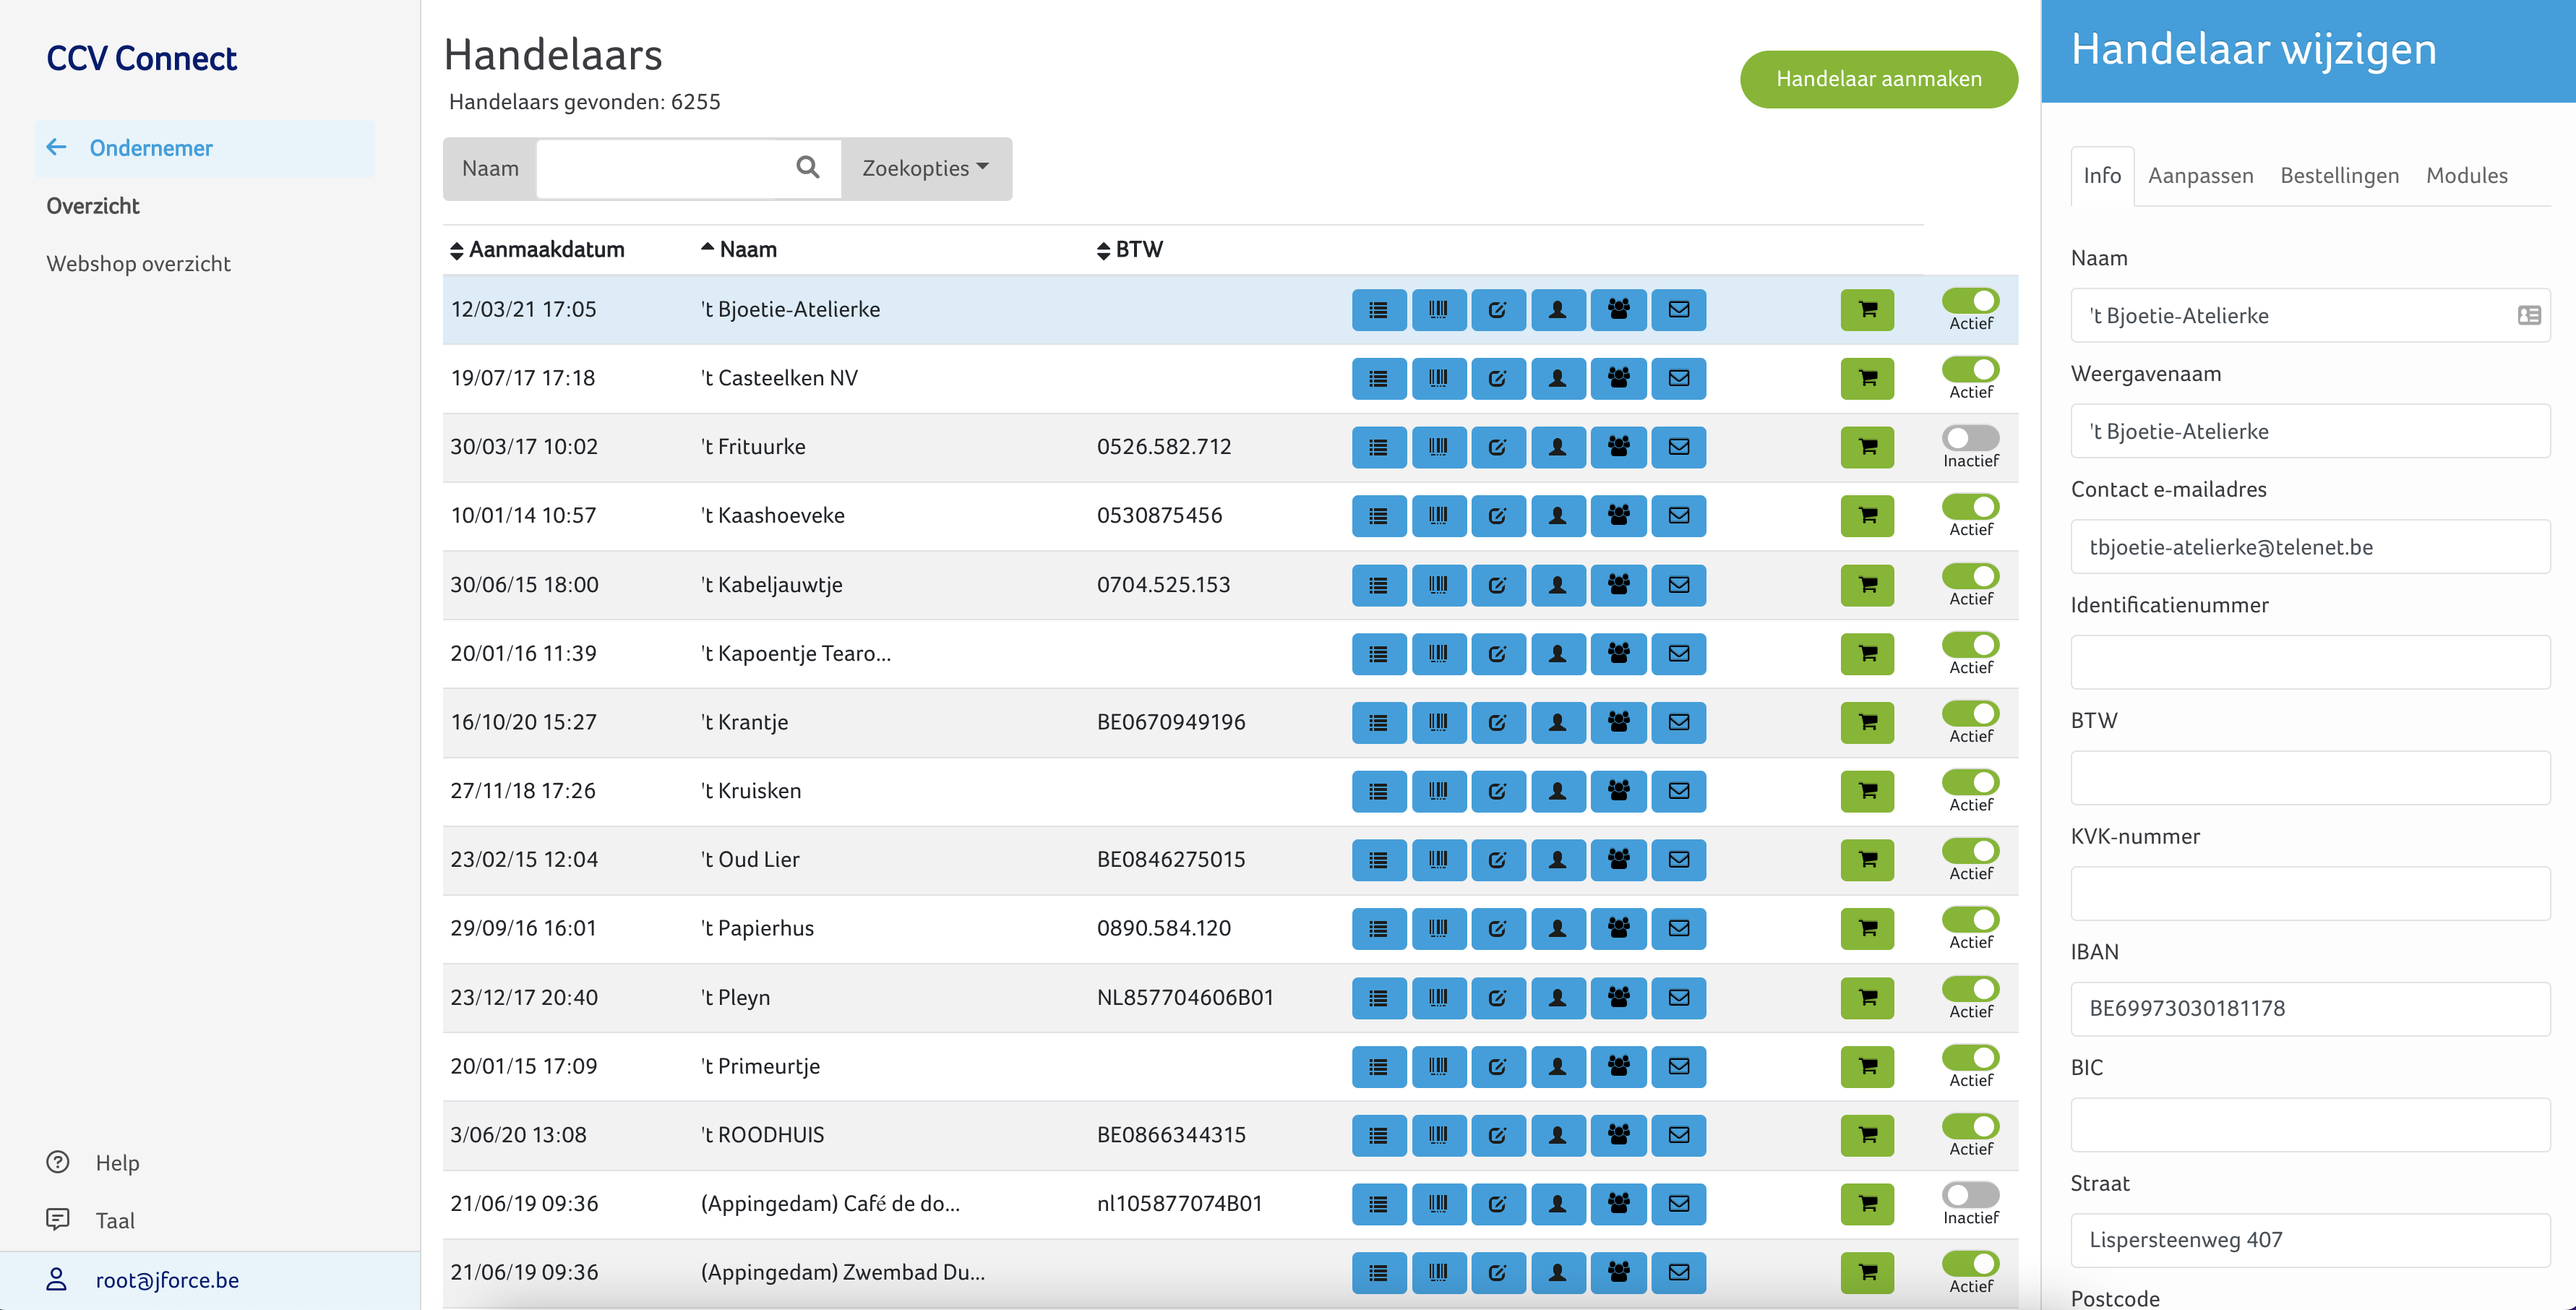
Task: Click the edit icon for 't Kaashoeveke
Action: (1497, 516)
